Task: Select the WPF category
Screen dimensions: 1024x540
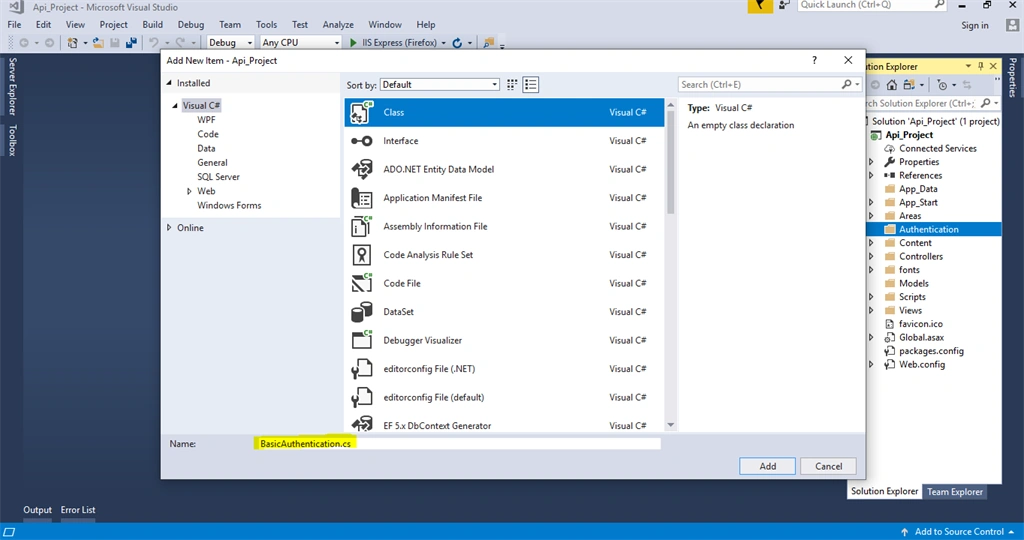Action: pos(206,119)
